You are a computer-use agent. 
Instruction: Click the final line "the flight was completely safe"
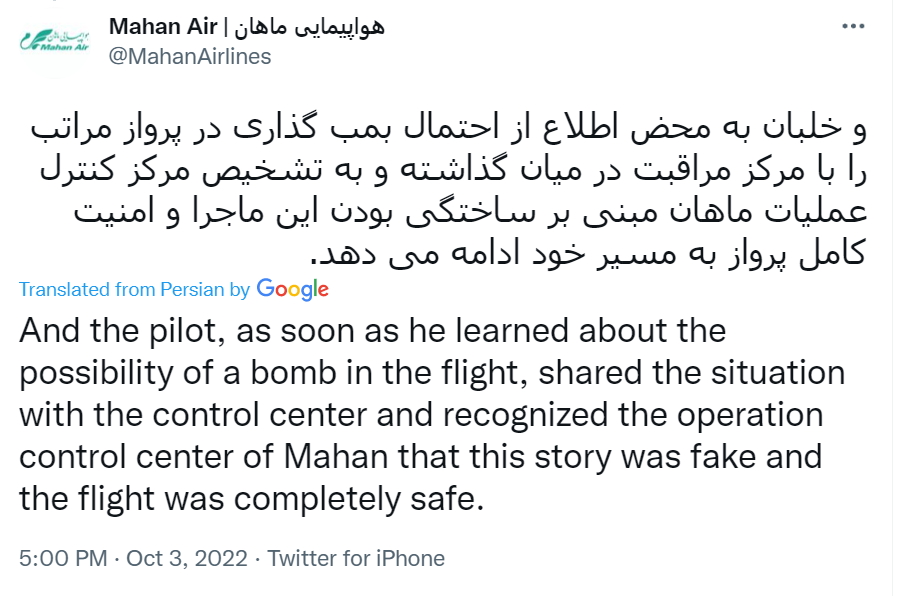coord(251,498)
